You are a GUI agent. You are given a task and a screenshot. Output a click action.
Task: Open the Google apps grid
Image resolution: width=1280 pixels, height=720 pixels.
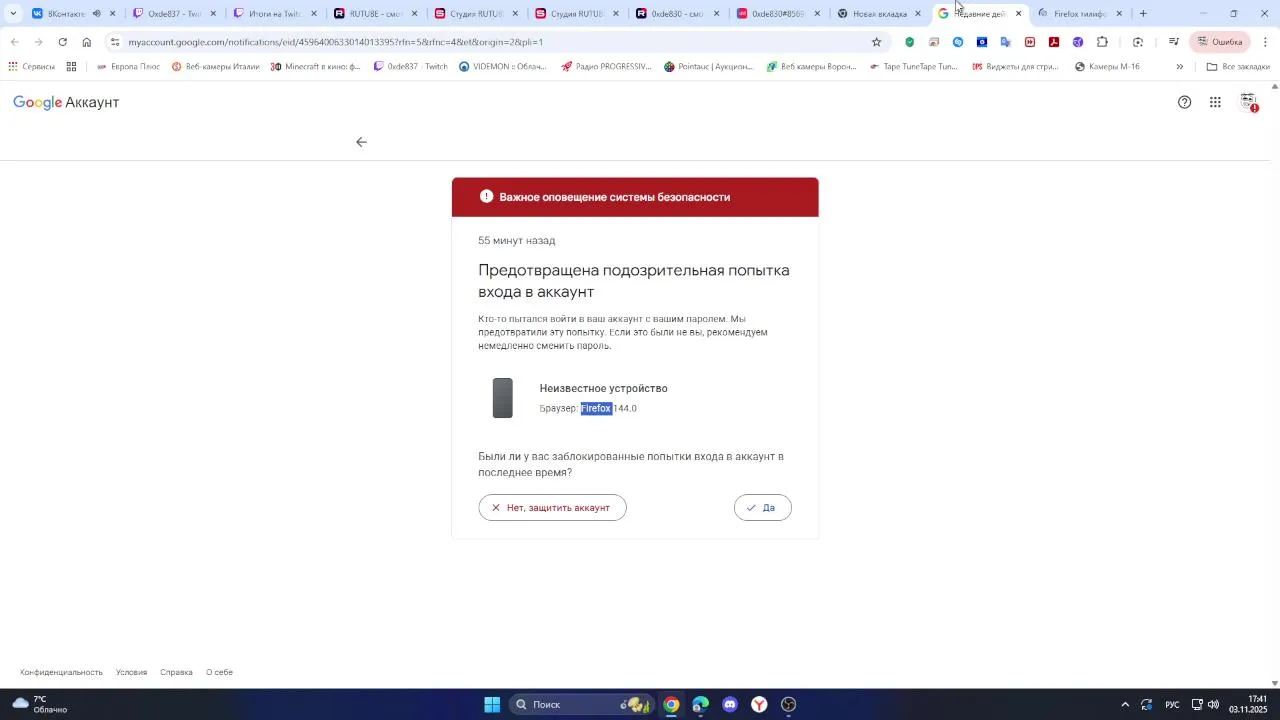click(1215, 102)
